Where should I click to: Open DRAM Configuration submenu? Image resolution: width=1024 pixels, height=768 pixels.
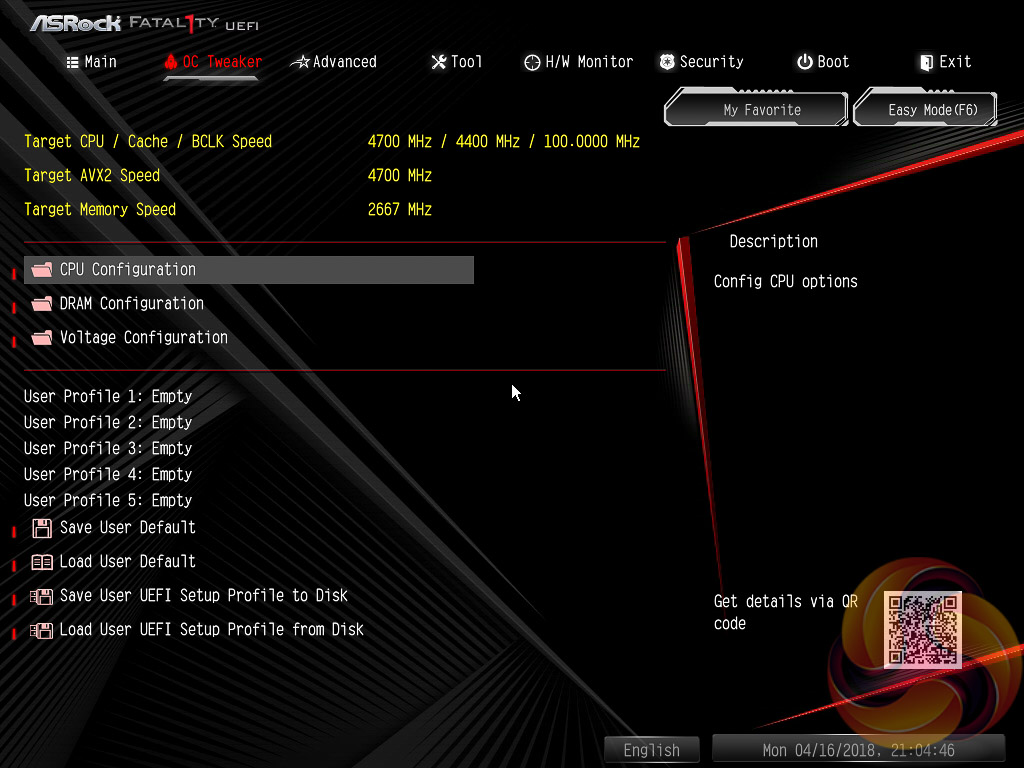(x=132, y=304)
